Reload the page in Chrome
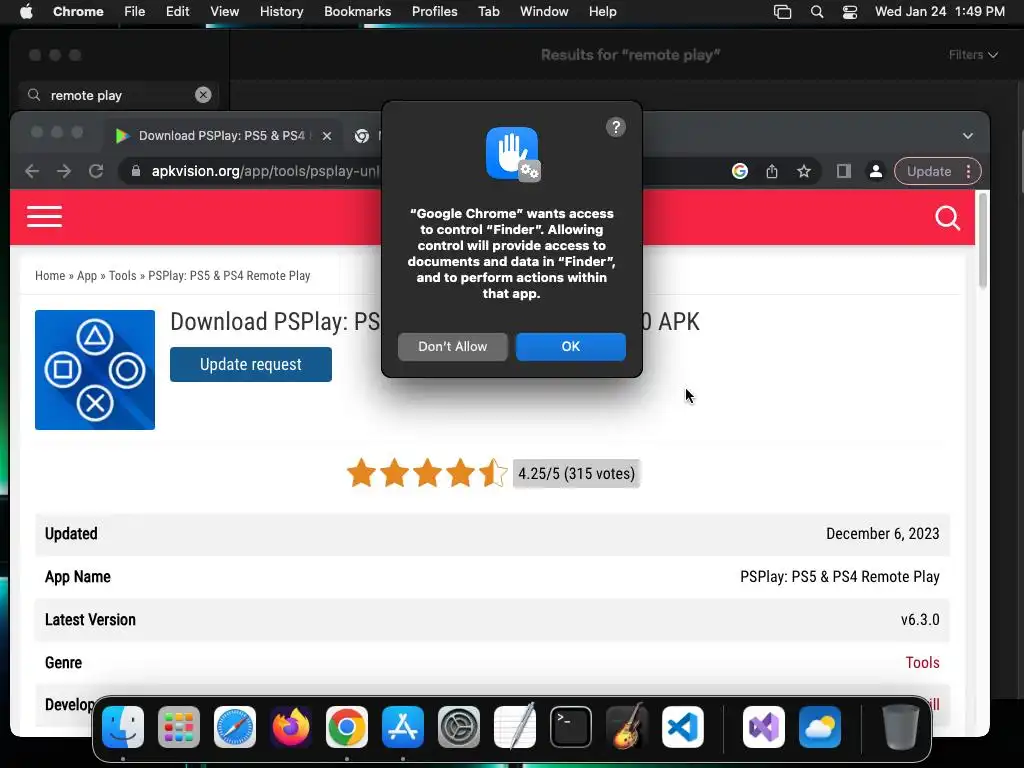The image size is (1024, 768). [96, 171]
